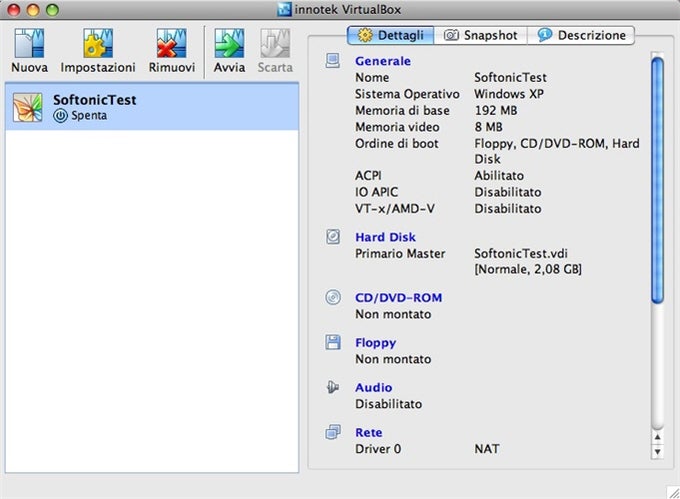Open the Hard Disk settings link

click(x=386, y=237)
